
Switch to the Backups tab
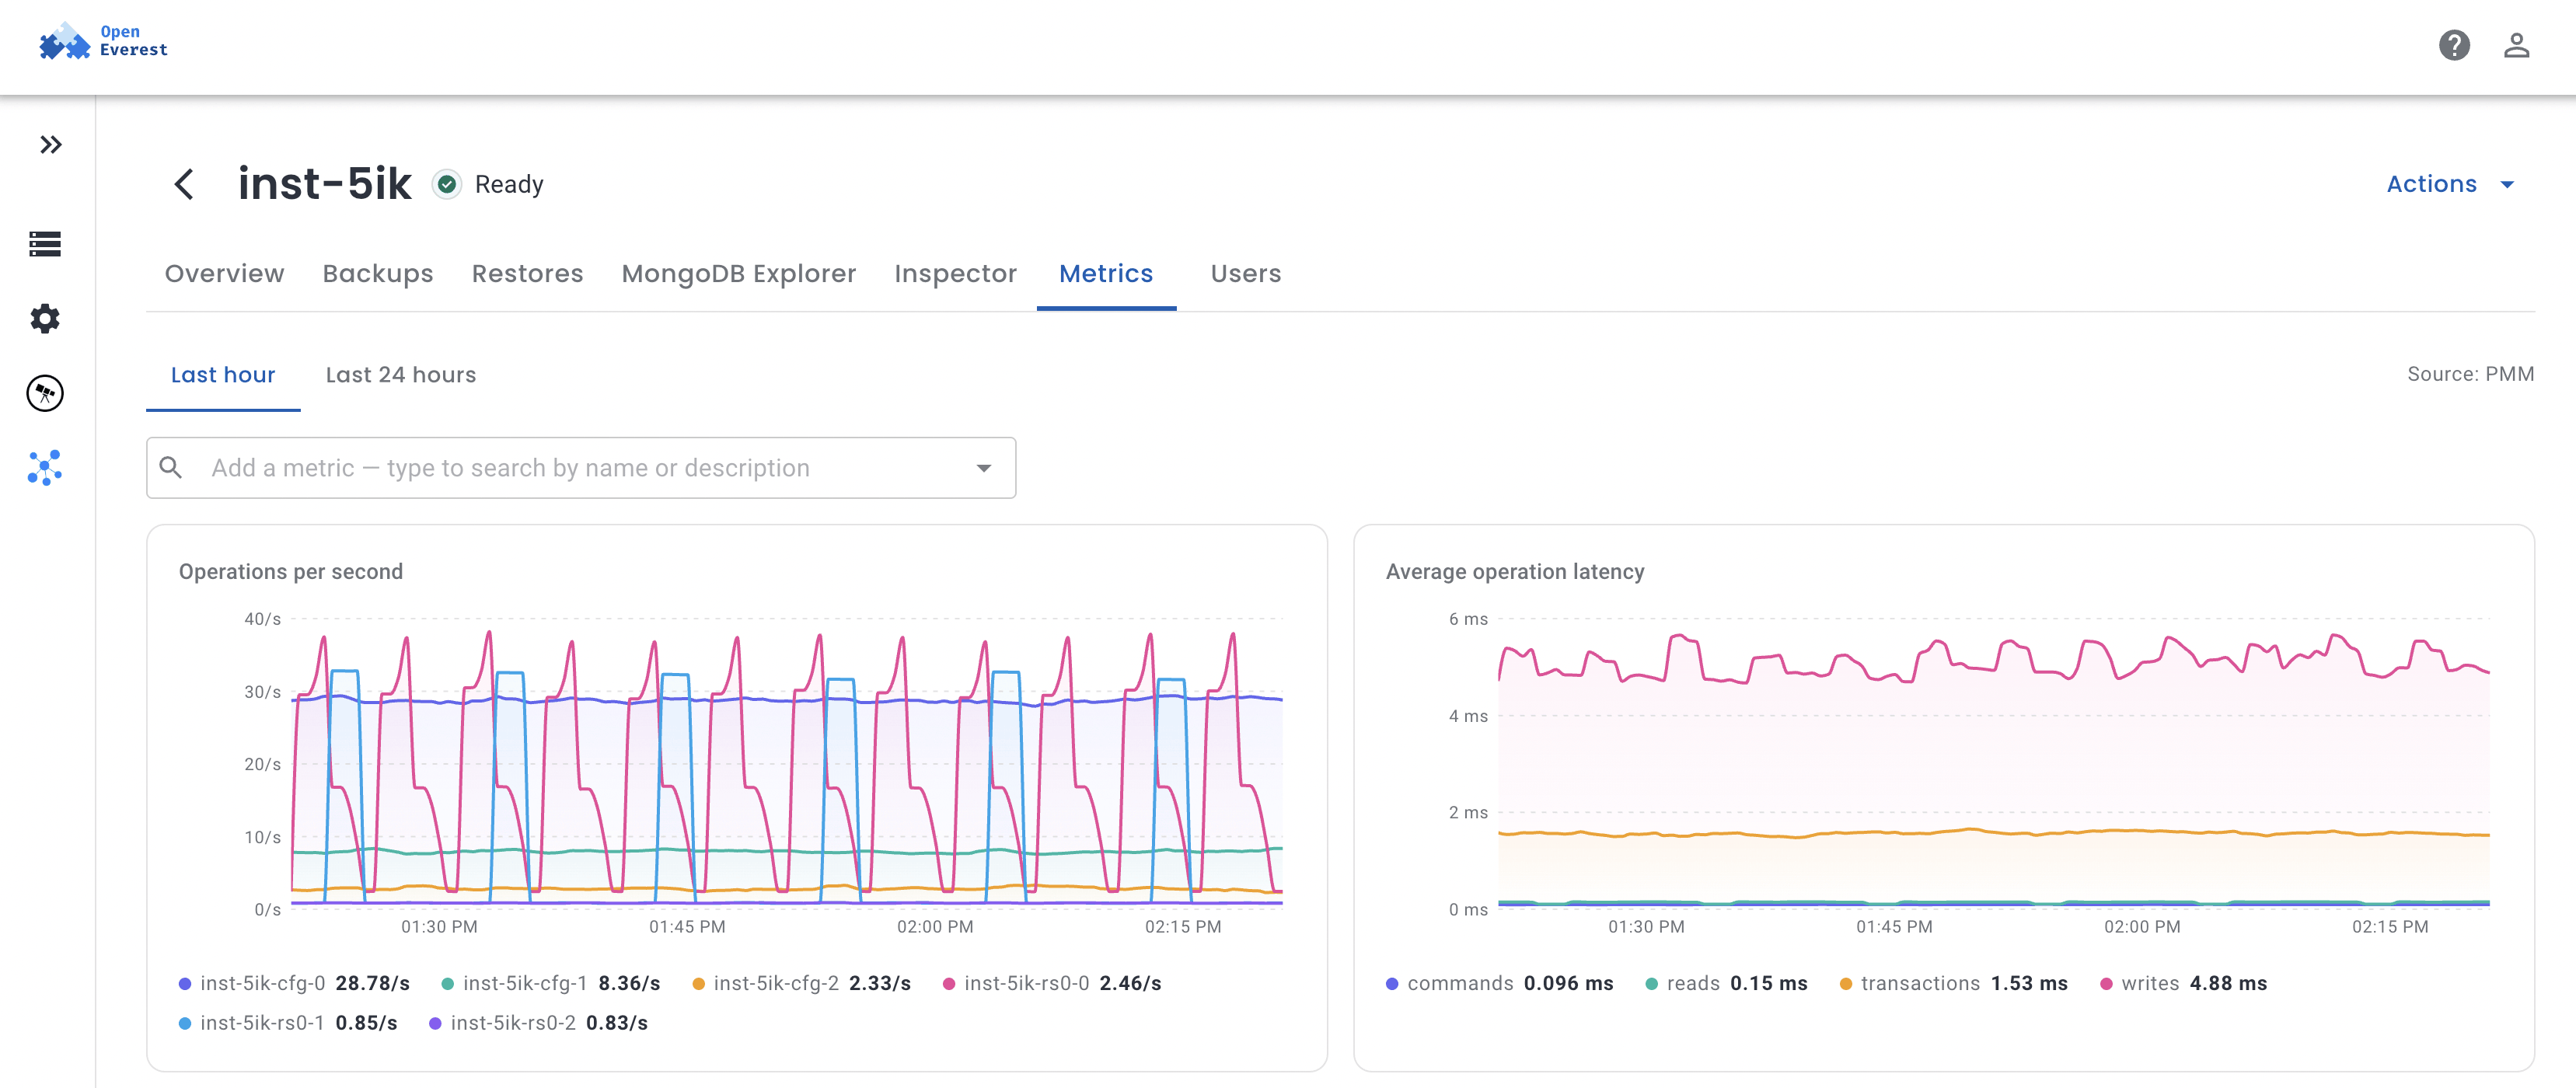378,273
